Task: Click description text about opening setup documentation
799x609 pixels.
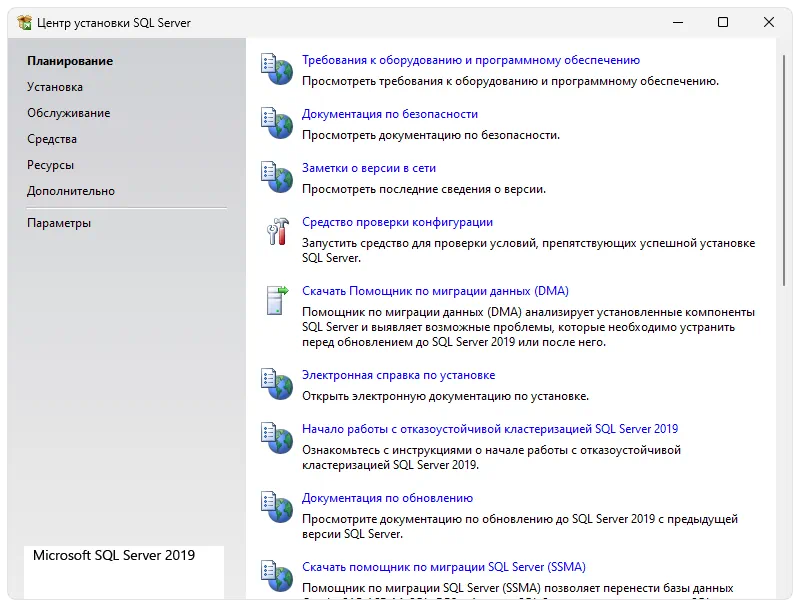Action: [x=445, y=396]
